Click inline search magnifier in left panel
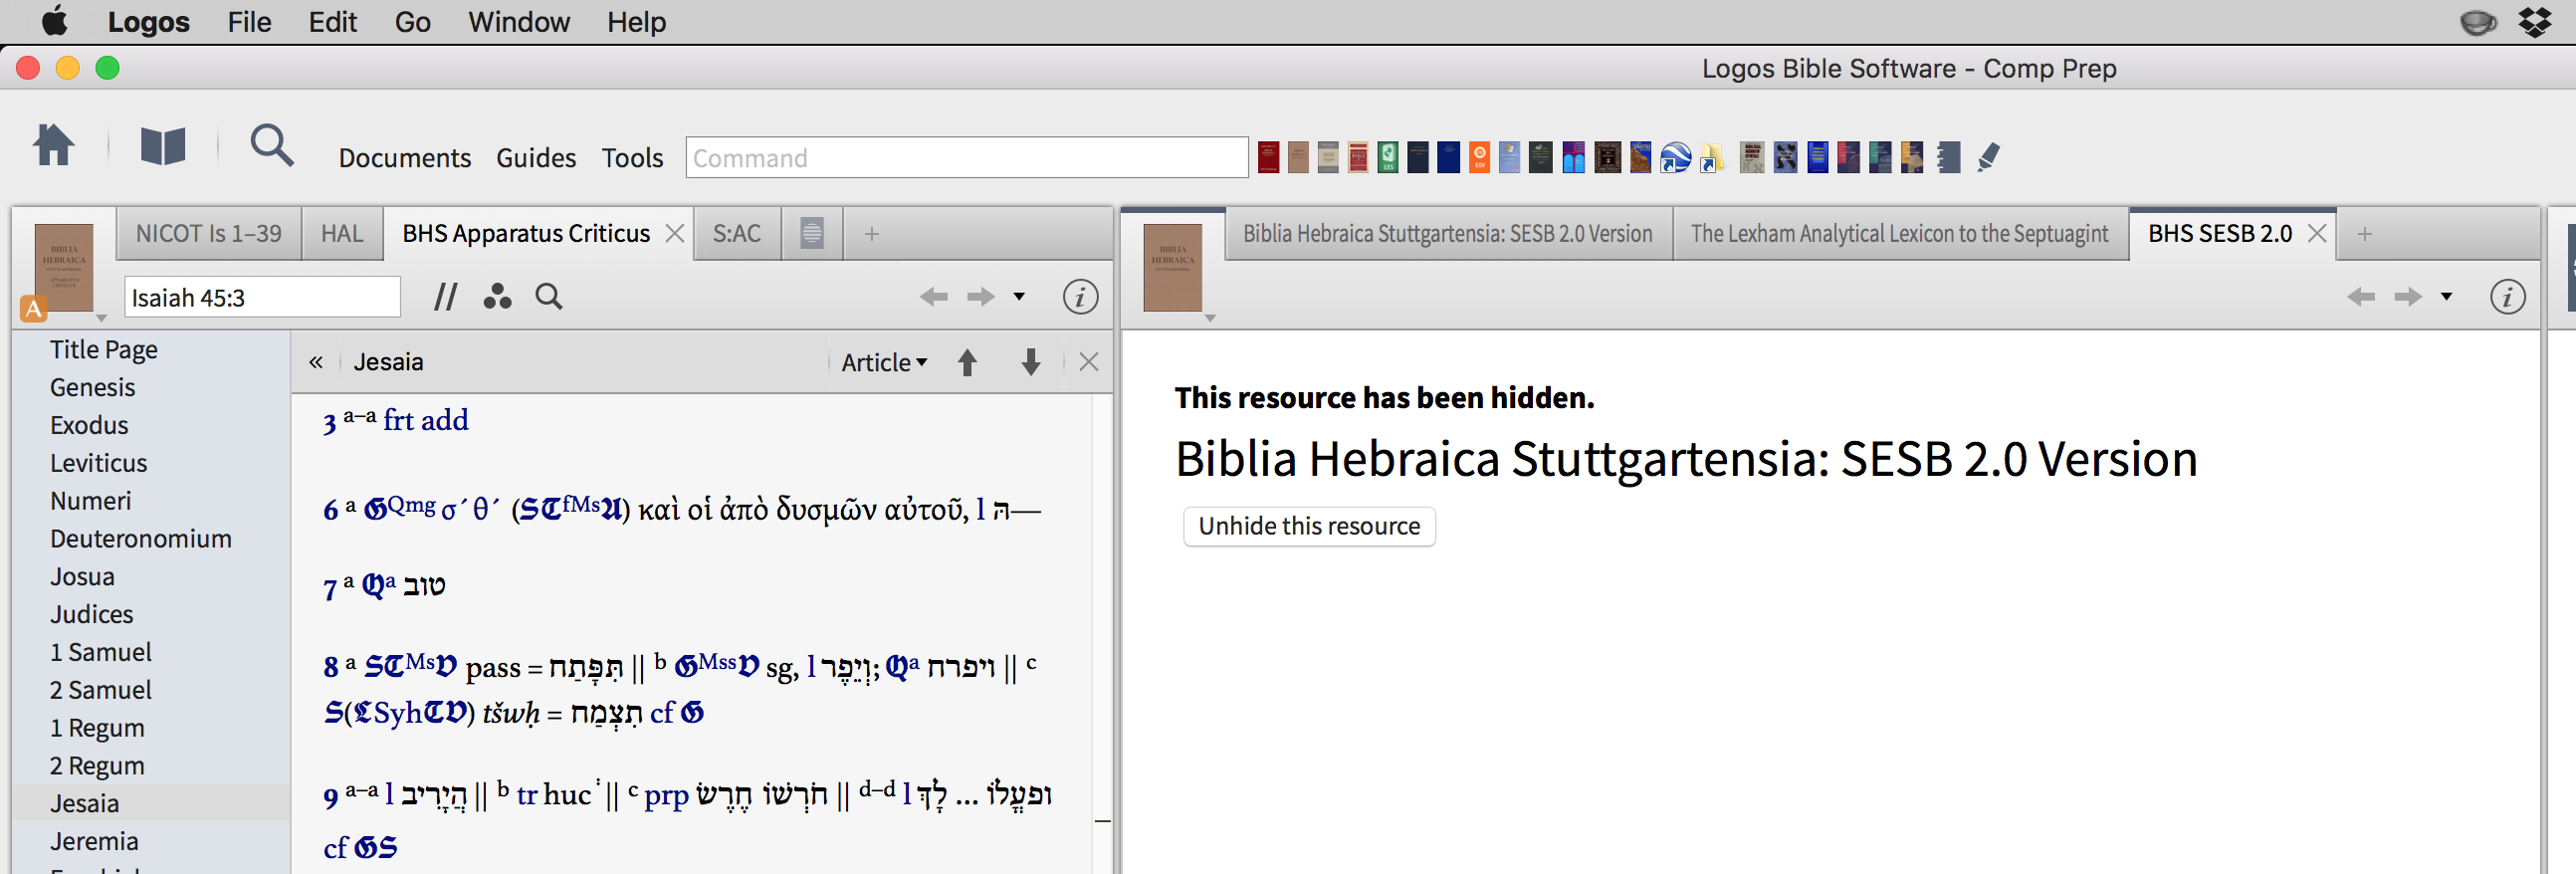 click(549, 297)
